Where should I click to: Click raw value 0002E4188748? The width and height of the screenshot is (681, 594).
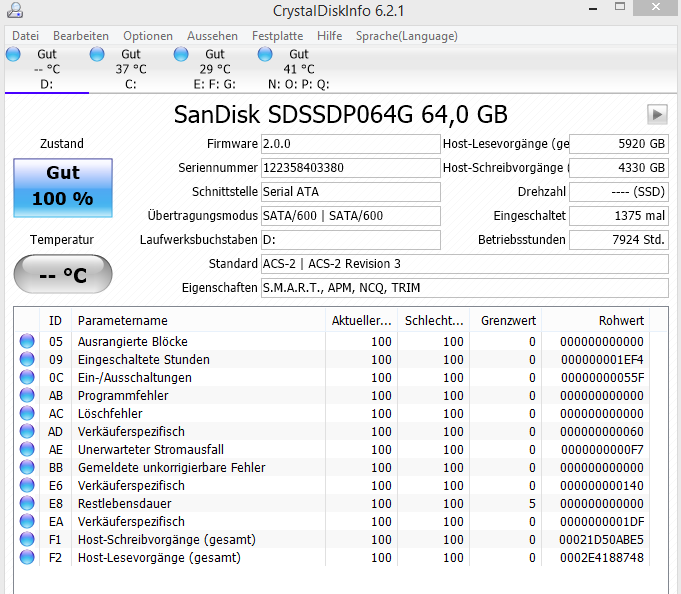point(602,558)
